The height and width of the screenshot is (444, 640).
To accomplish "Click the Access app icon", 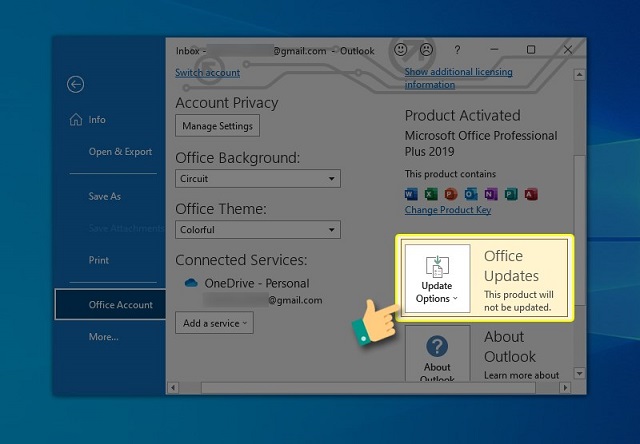I will pos(531,194).
